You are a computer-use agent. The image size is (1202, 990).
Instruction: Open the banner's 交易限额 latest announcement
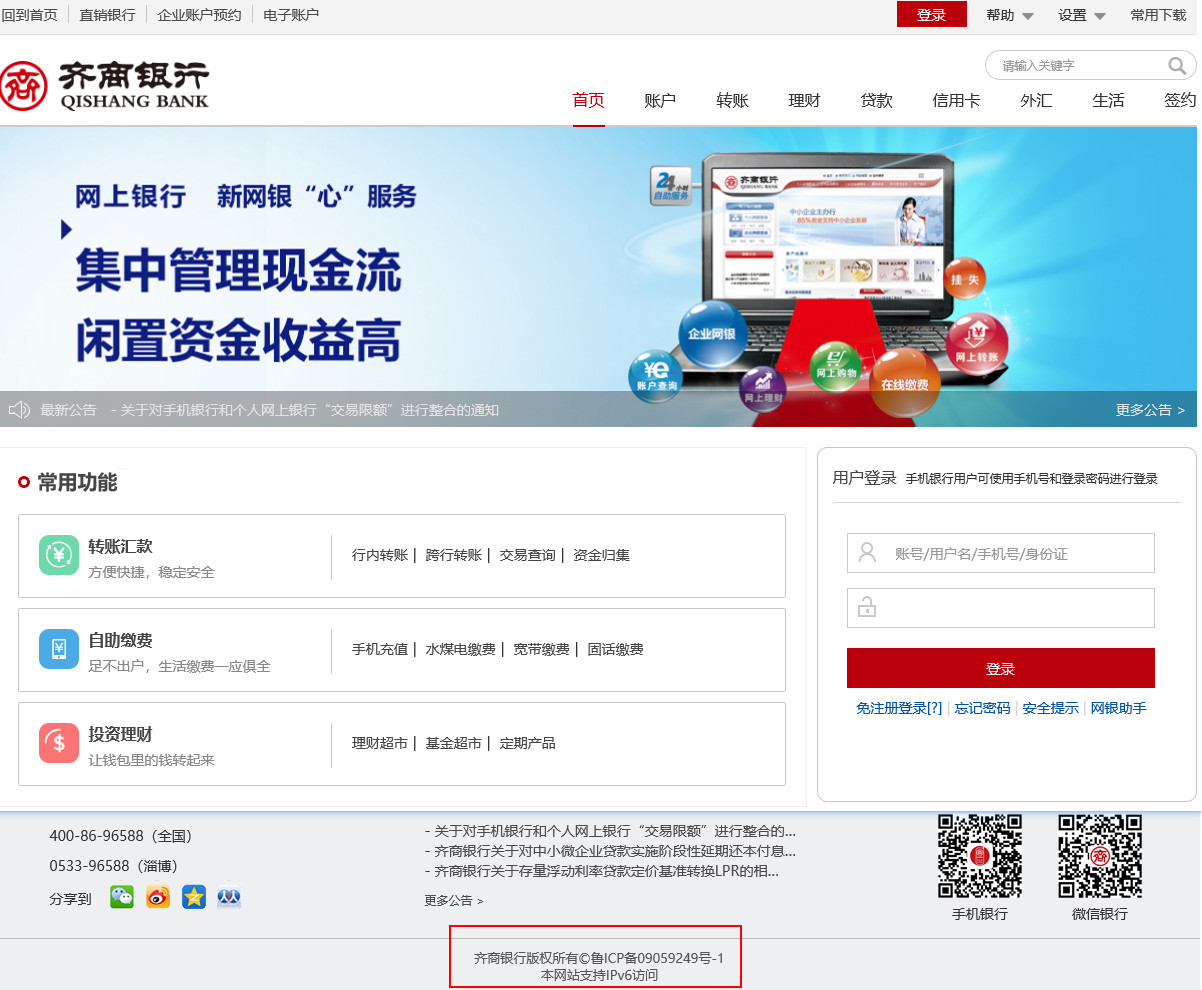[x=305, y=410]
